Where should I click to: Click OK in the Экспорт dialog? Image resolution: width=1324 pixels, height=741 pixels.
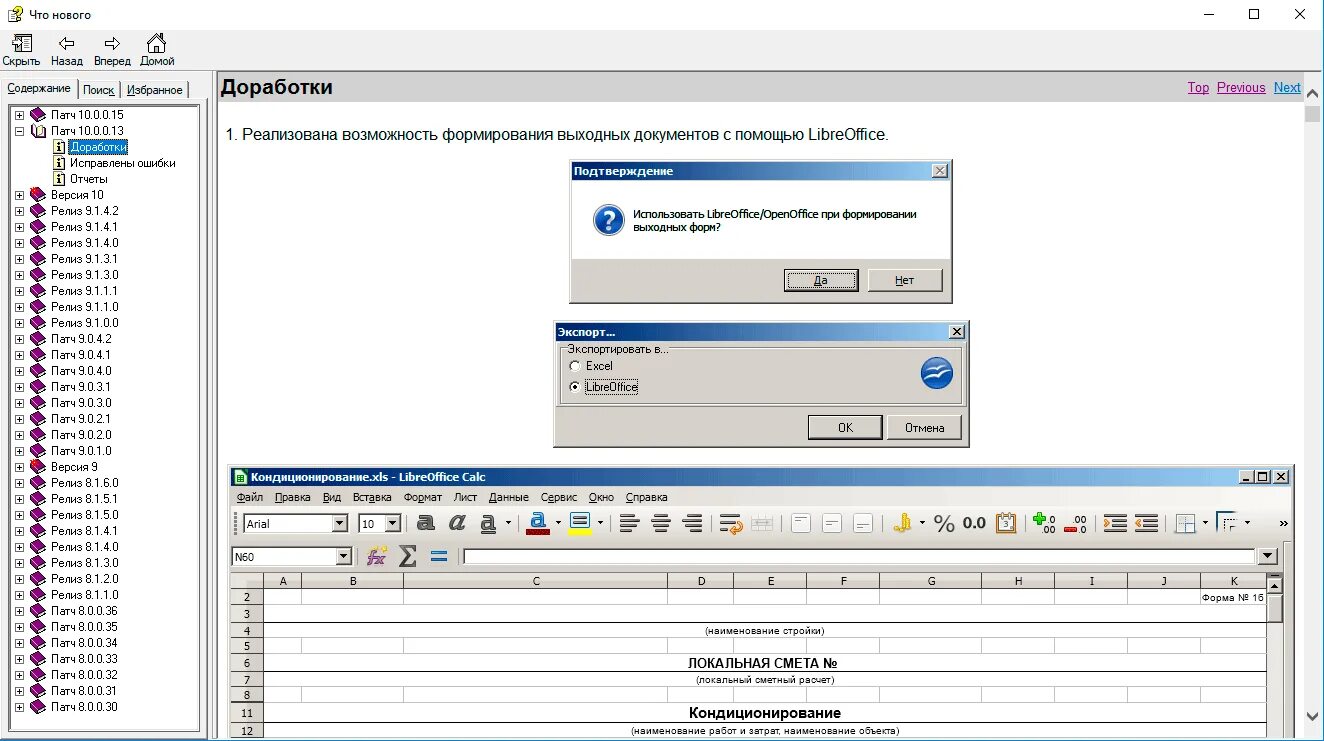coord(845,427)
